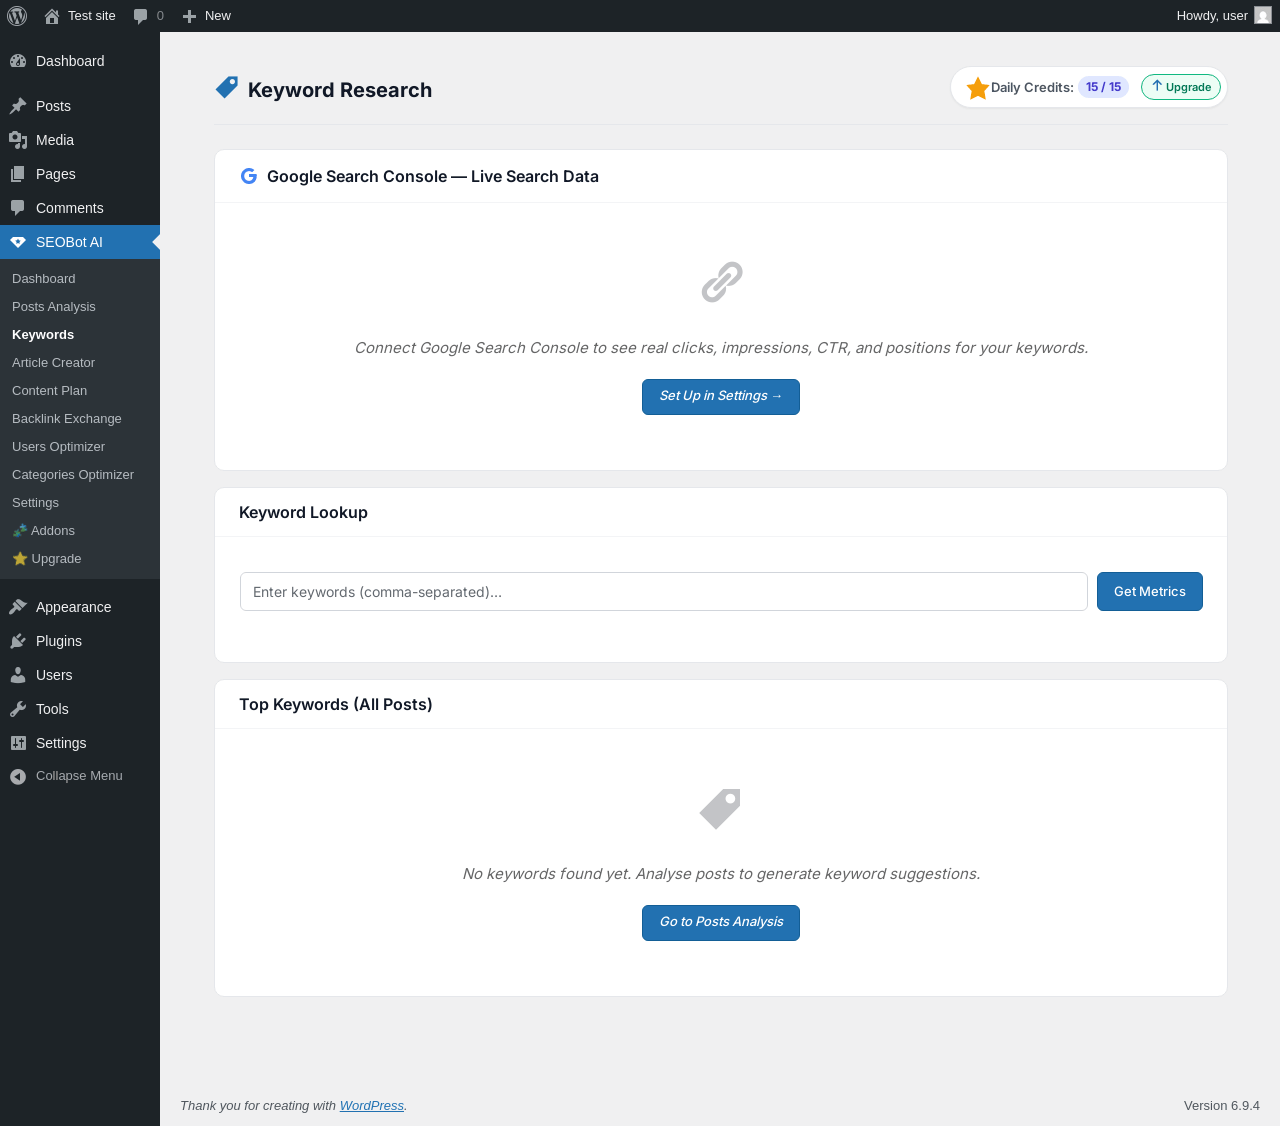Open the Plugins menu label

click(59, 641)
